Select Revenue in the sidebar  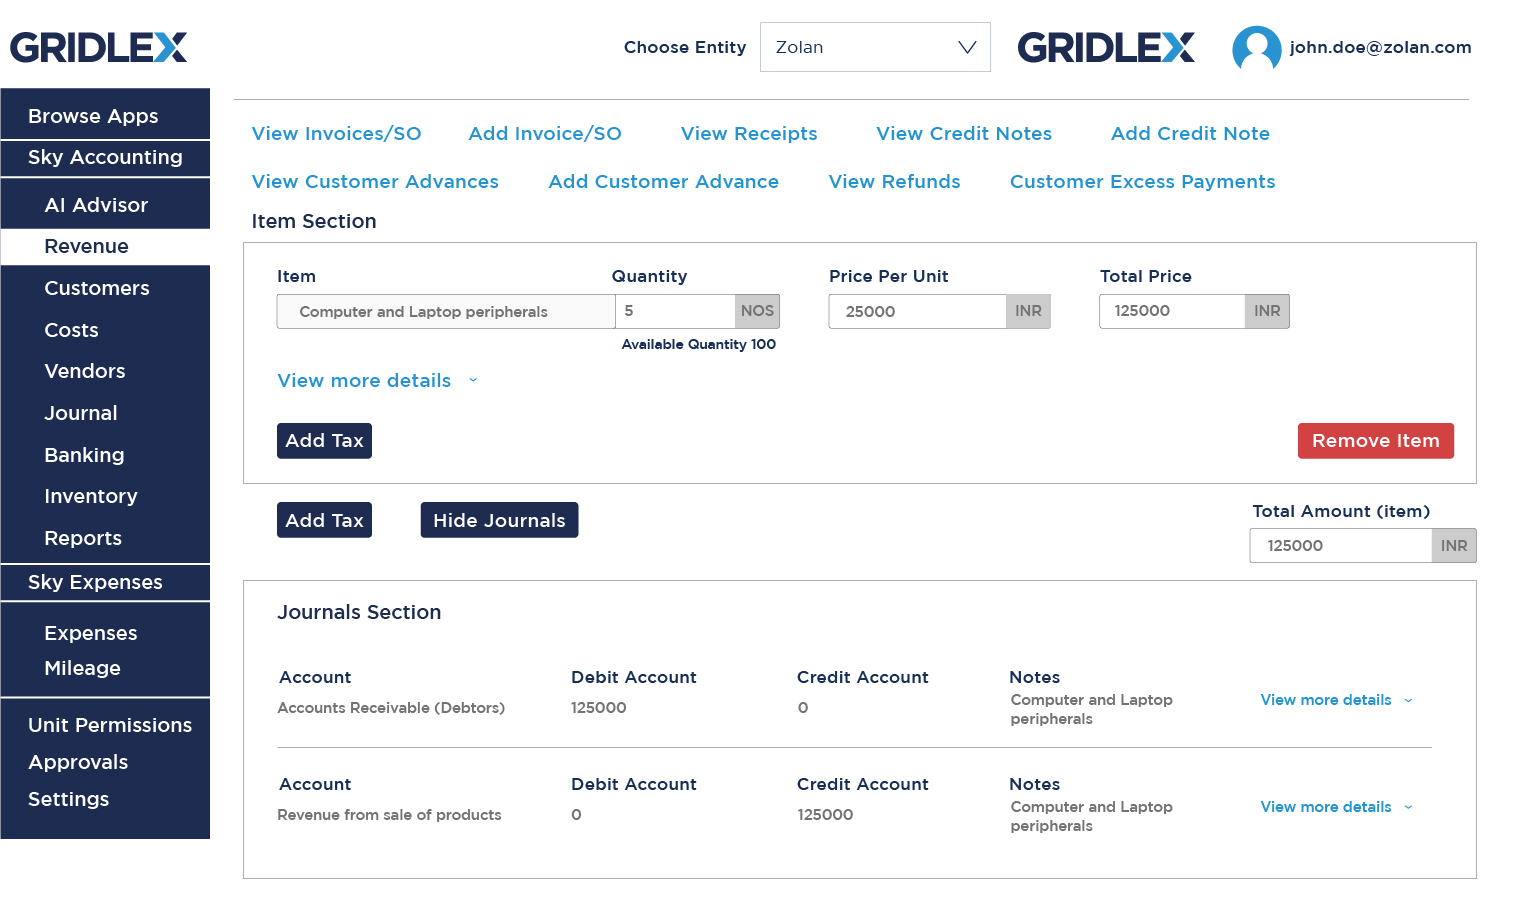coord(105,246)
